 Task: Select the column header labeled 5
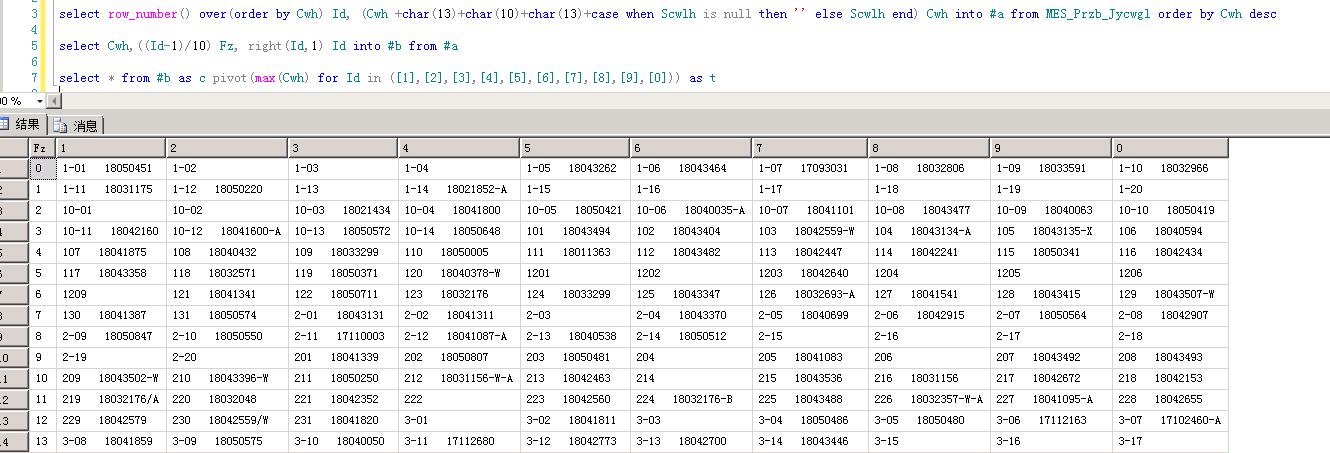[x=575, y=148]
